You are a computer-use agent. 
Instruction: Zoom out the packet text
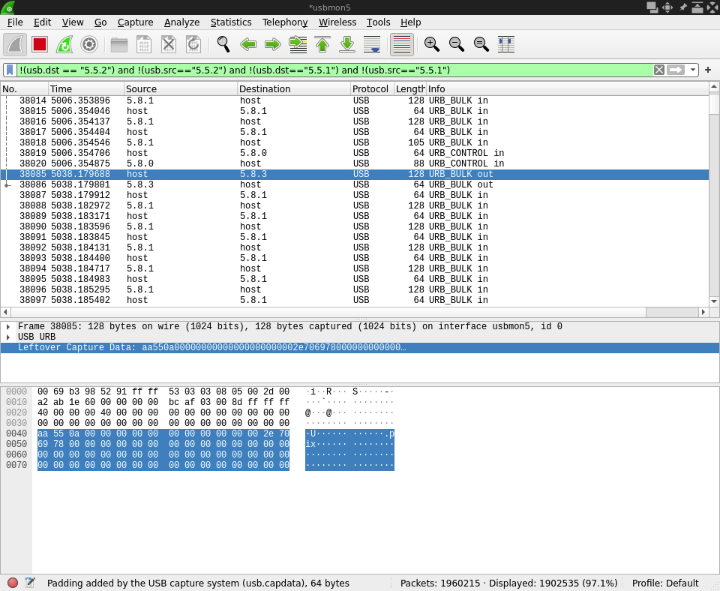coord(456,45)
